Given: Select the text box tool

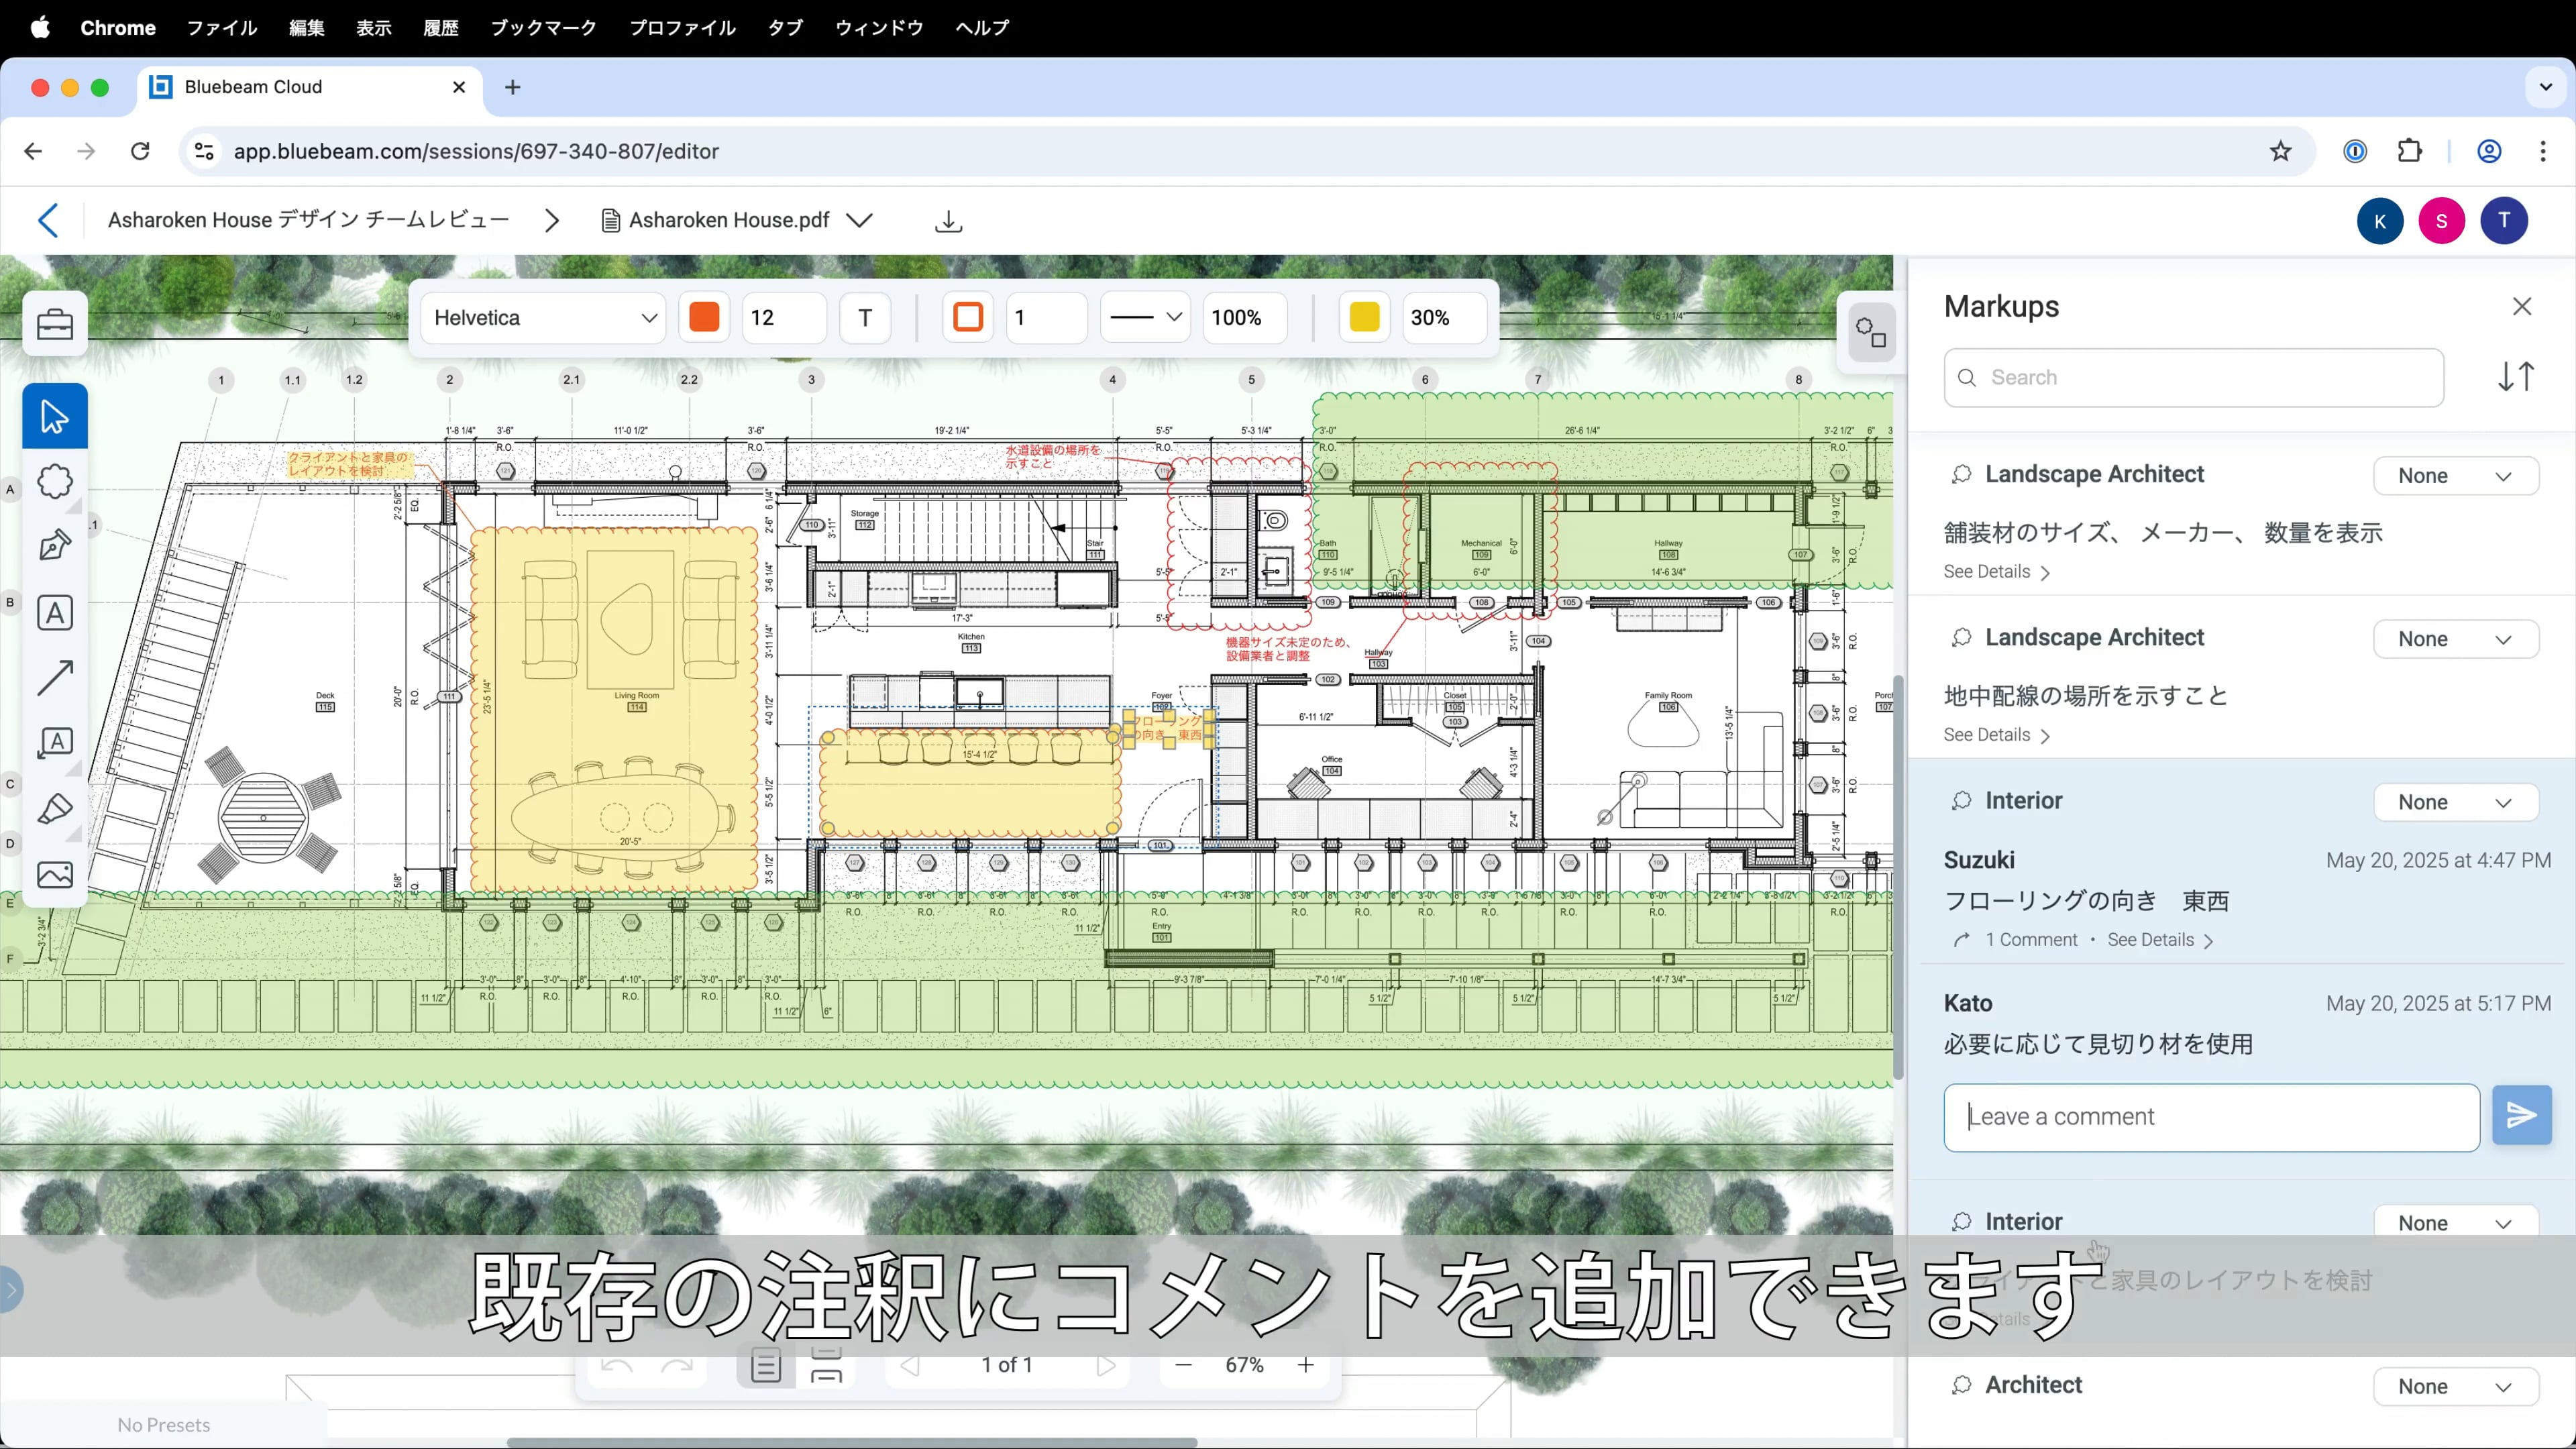Looking at the screenshot, I should coord(54,612).
